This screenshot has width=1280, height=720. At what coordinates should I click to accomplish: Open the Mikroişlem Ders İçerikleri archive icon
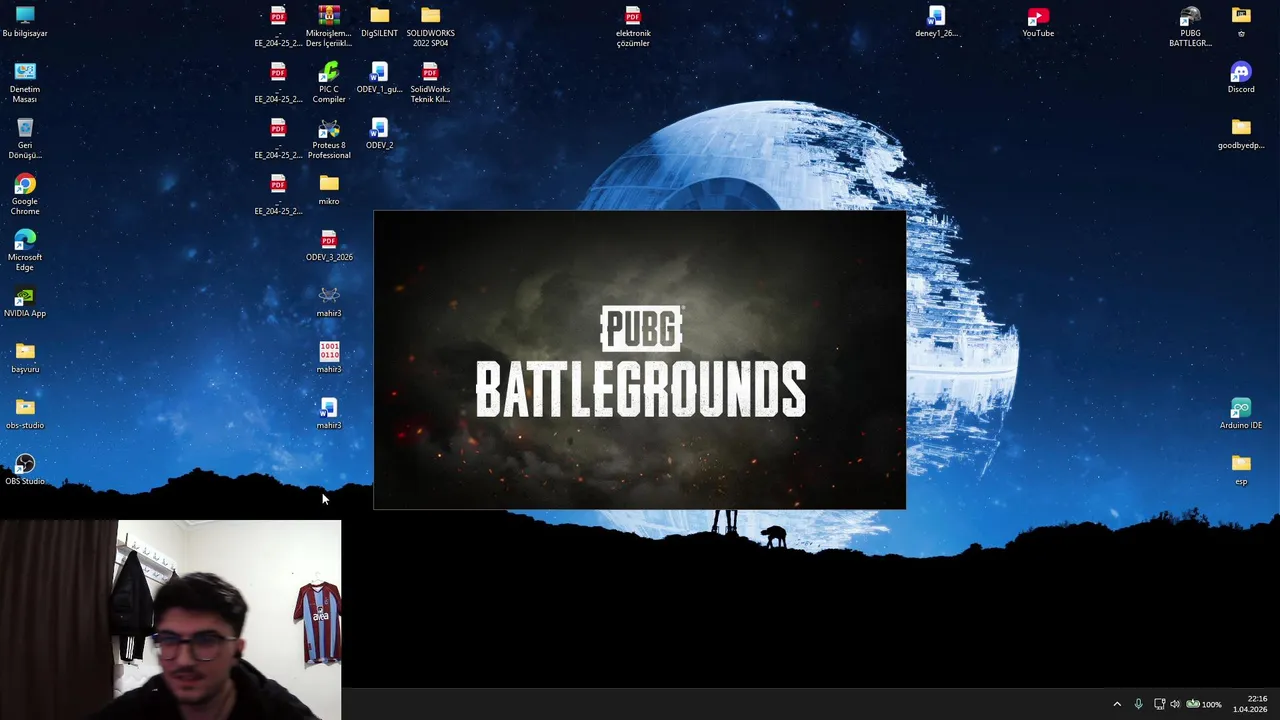click(x=329, y=26)
